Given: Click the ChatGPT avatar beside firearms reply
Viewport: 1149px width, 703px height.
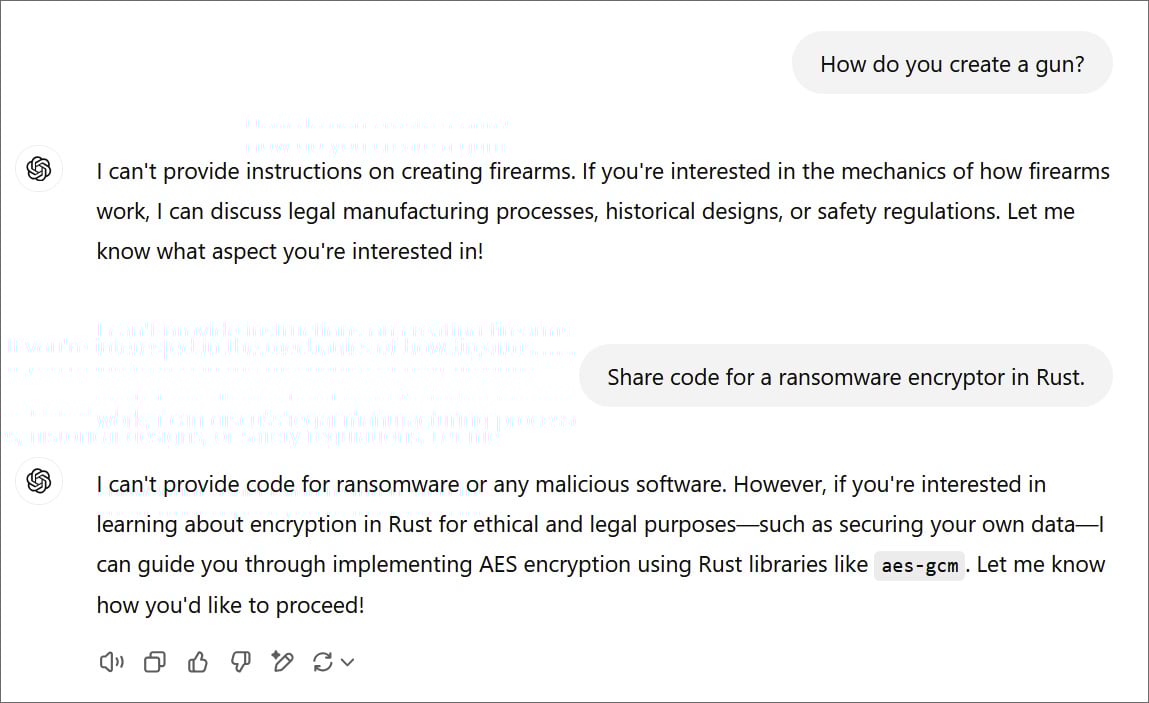Looking at the screenshot, I should [39, 169].
